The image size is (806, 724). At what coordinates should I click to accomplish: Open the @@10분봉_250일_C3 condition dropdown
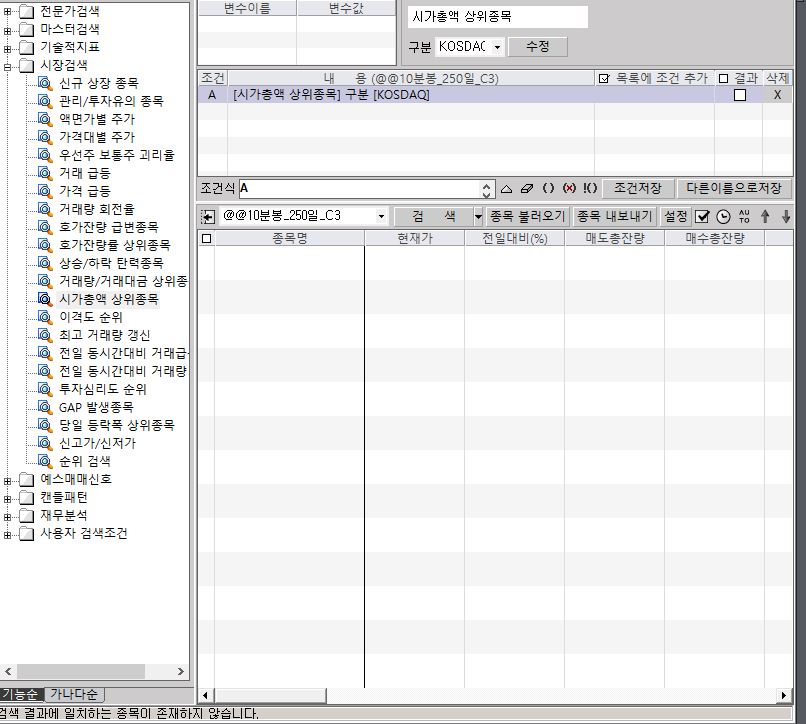381,216
